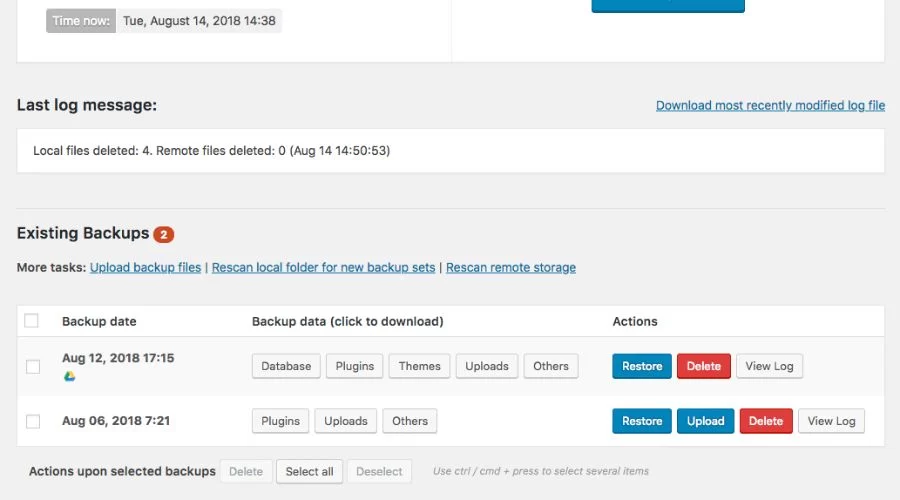Viewport: 900px width, 500px height.
Task: Upload the Aug 06 backup to remote storage
Action: (x=705, y=421)
